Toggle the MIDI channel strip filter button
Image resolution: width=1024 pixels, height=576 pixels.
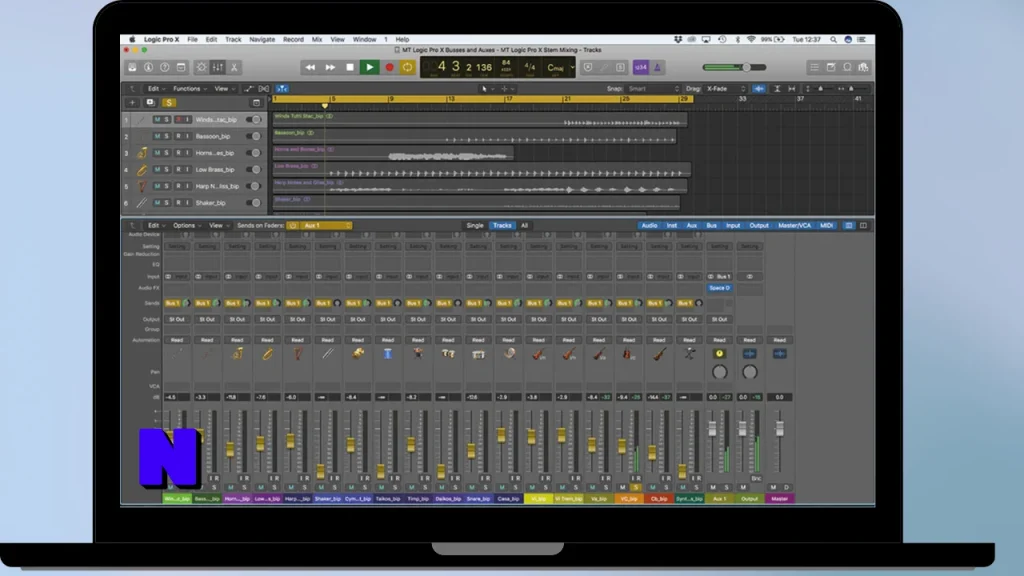tap(826, 225)
